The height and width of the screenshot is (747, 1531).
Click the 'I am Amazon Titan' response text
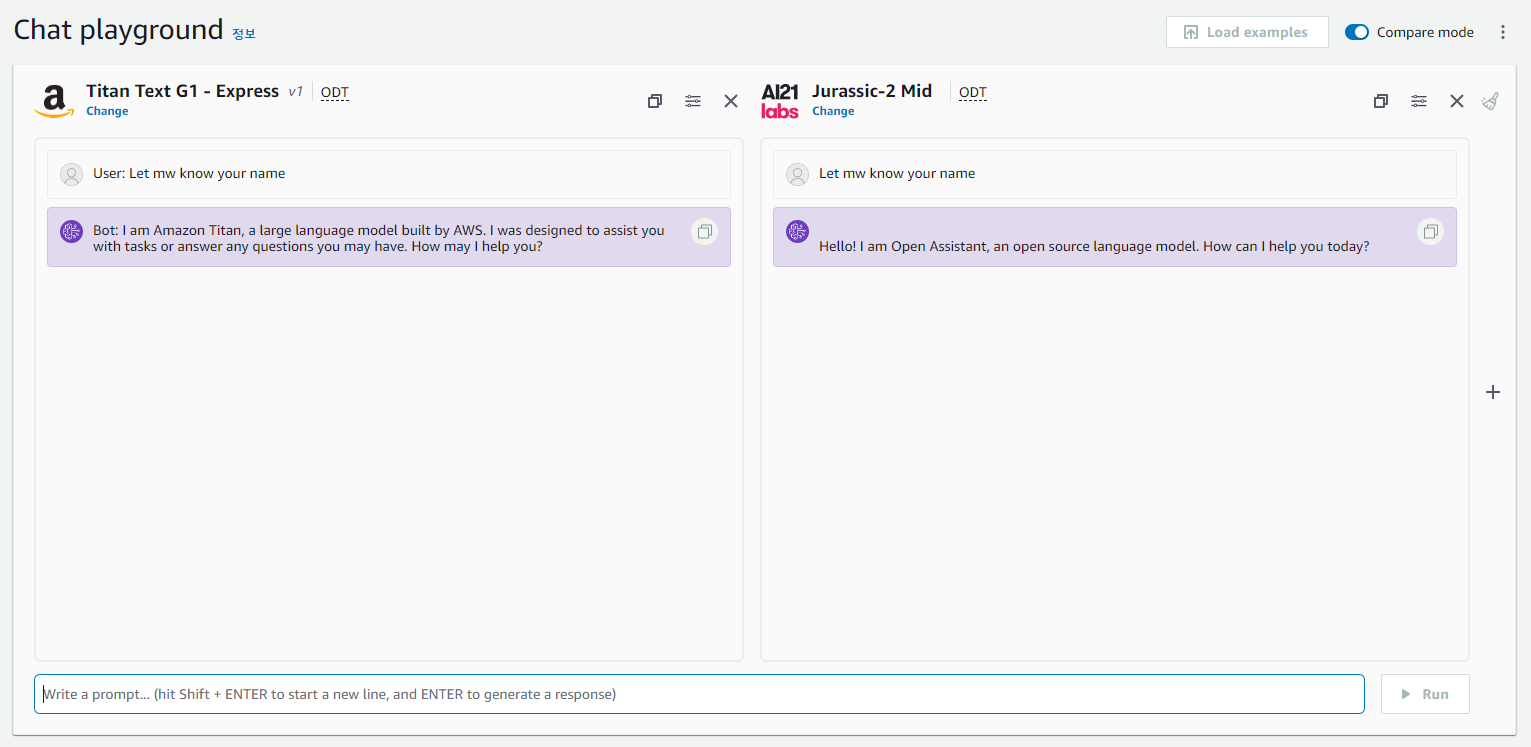tap(379, 238)
